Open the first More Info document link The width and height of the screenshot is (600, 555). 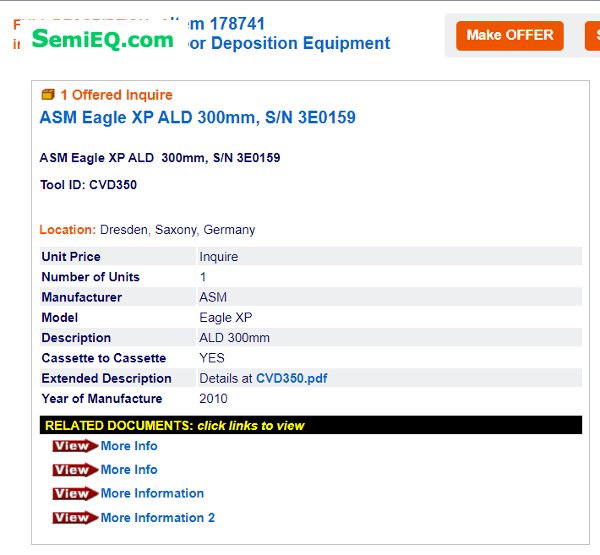tap(129, 446)
